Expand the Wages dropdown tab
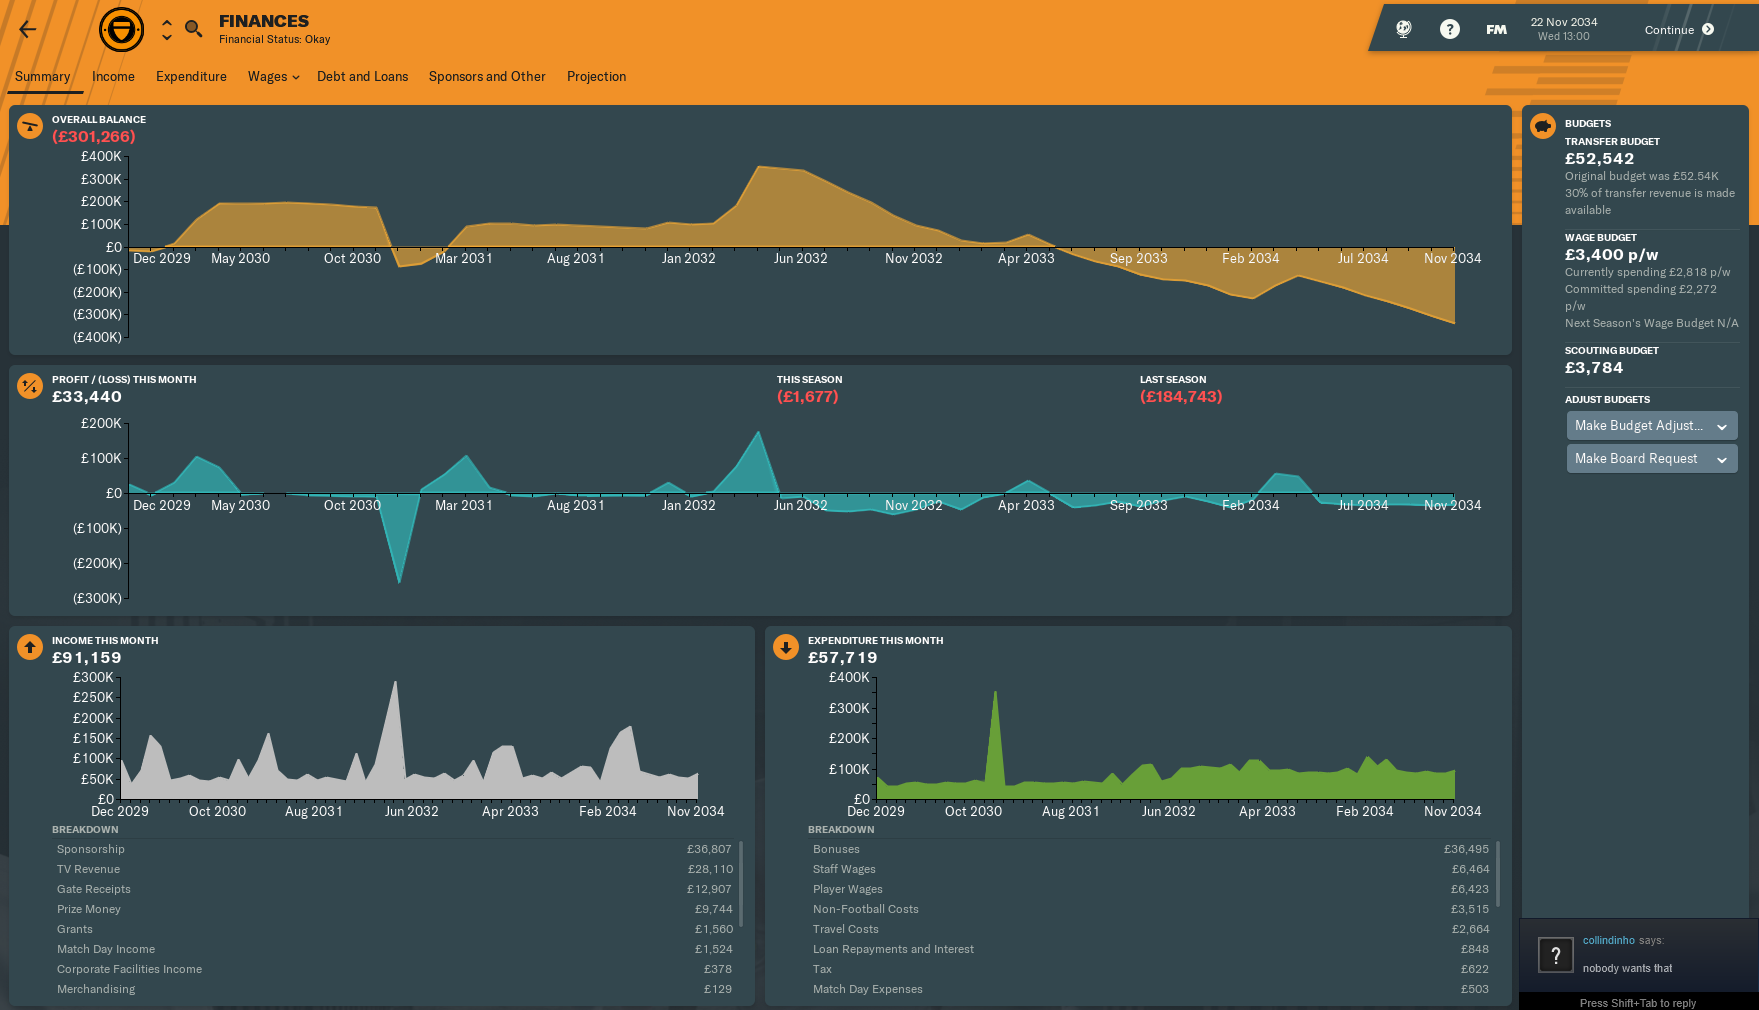 click(273, 77)
